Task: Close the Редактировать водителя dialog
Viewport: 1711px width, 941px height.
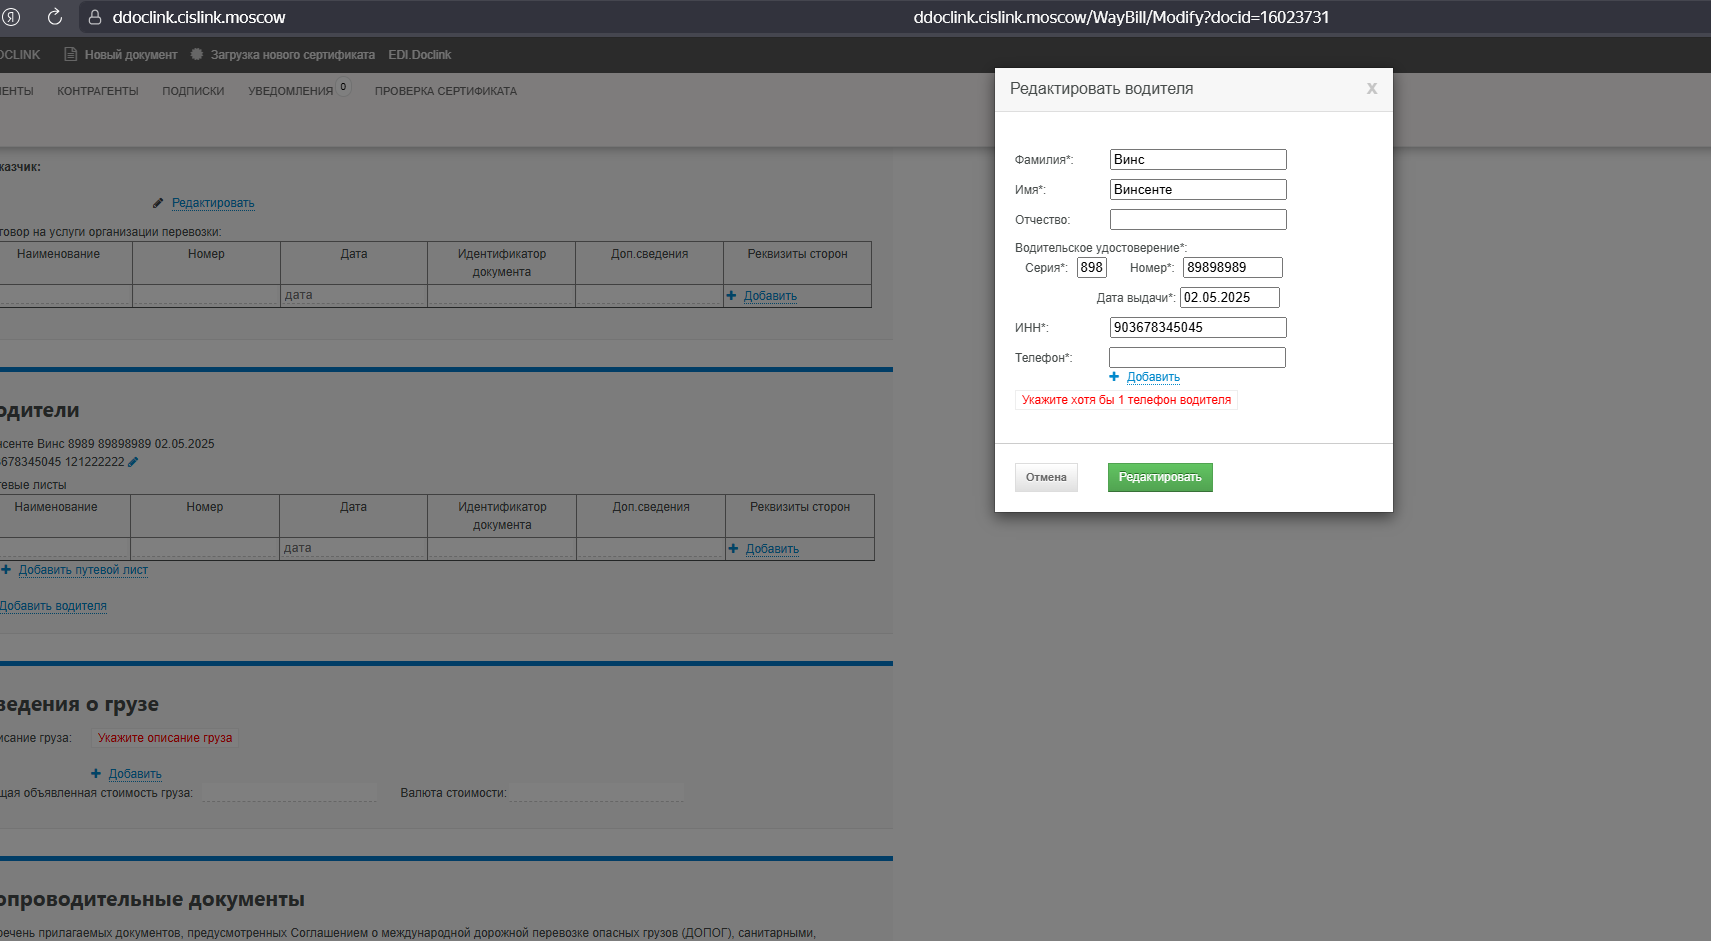Action: 1372,89
